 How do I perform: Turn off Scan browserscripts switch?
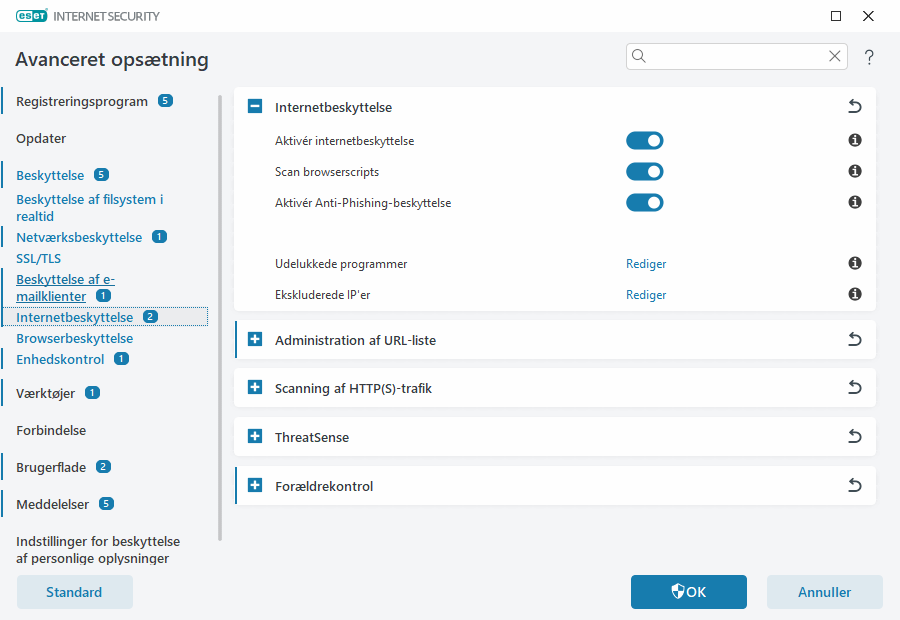[x=645, y=172]
